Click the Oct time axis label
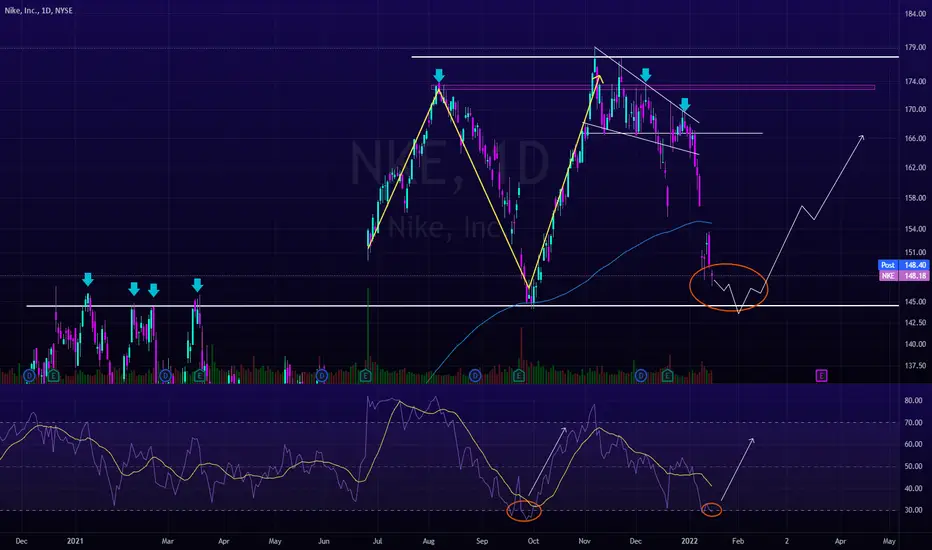Image resolution: width=932 pixels, height=550 pixels. tap(533, 541)
